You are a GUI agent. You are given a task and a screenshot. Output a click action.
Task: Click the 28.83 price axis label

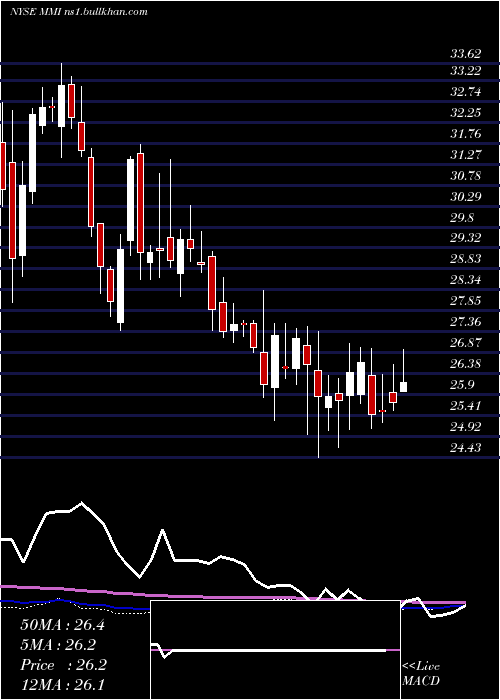(x=466, y=258)
